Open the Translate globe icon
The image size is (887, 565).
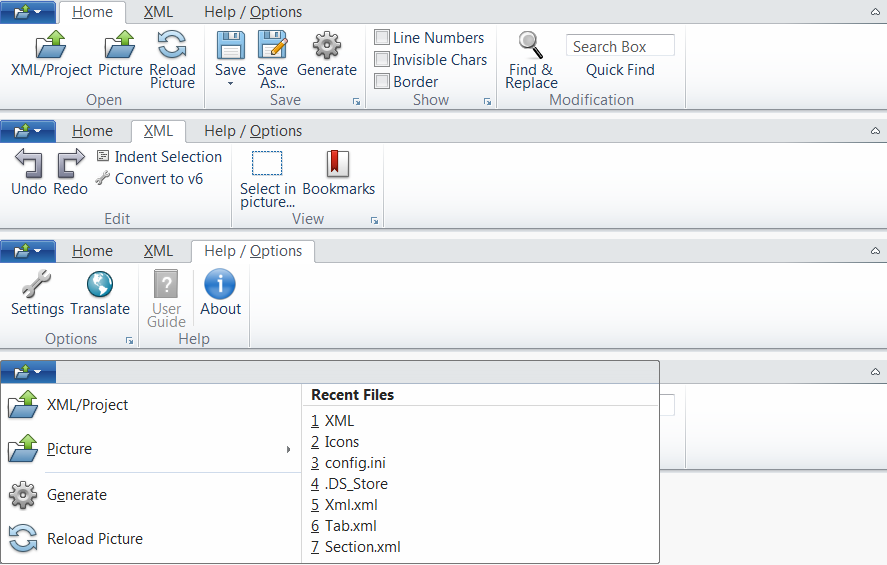tap(100, 285)
